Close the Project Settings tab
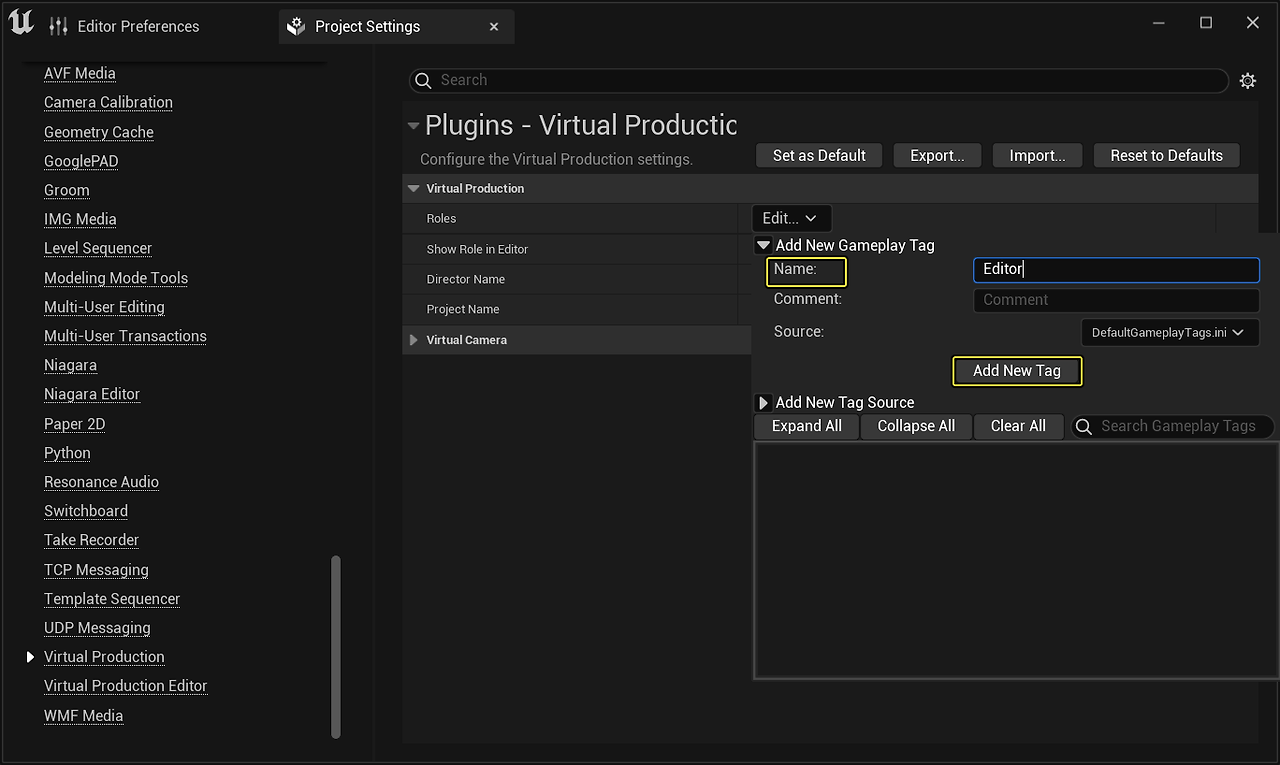This screenshot has width=1280, height=765. click(x=494, y=27)
